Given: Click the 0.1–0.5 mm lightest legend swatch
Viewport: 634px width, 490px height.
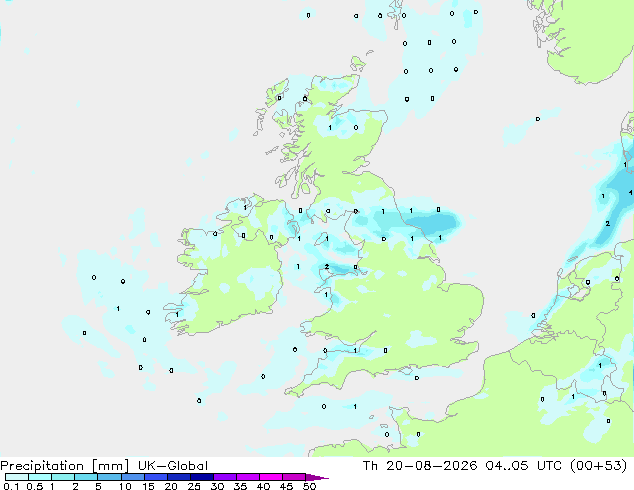Looking at the screenshot, I should pos(17,477).
